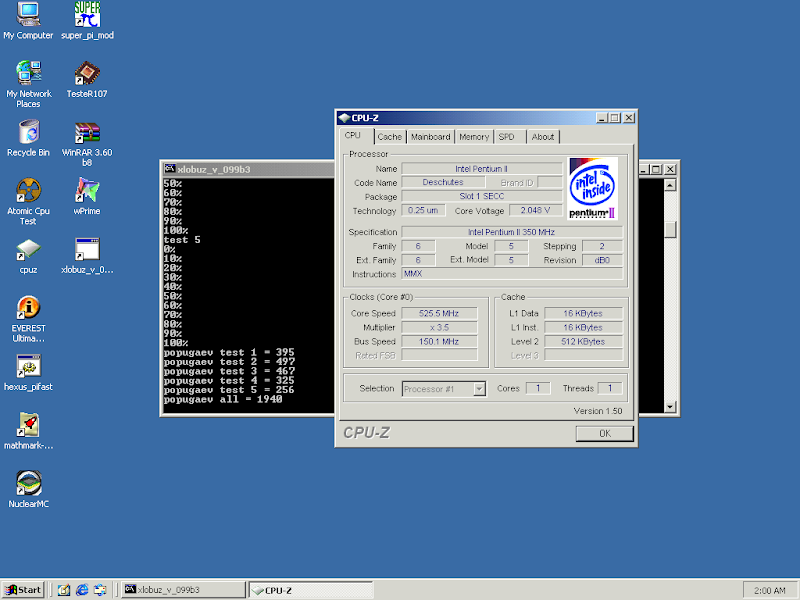Click the third quick launch icon

(x=100, y=590)
